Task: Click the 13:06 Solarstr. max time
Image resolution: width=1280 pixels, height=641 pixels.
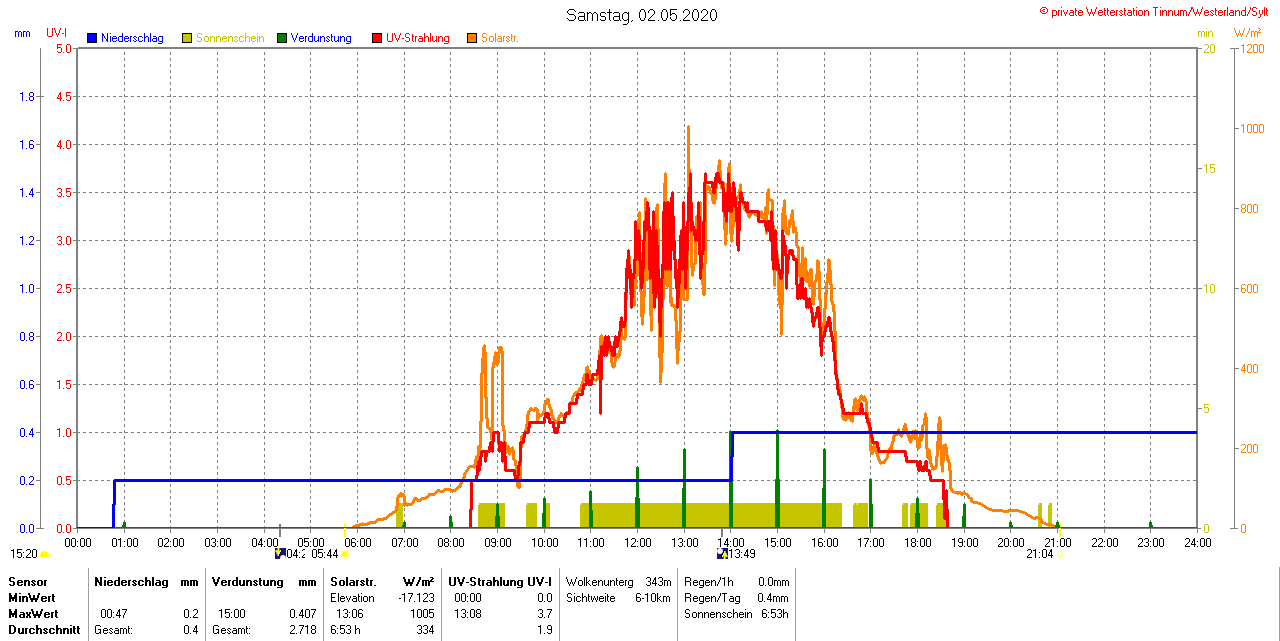Action: coord(349,613)
